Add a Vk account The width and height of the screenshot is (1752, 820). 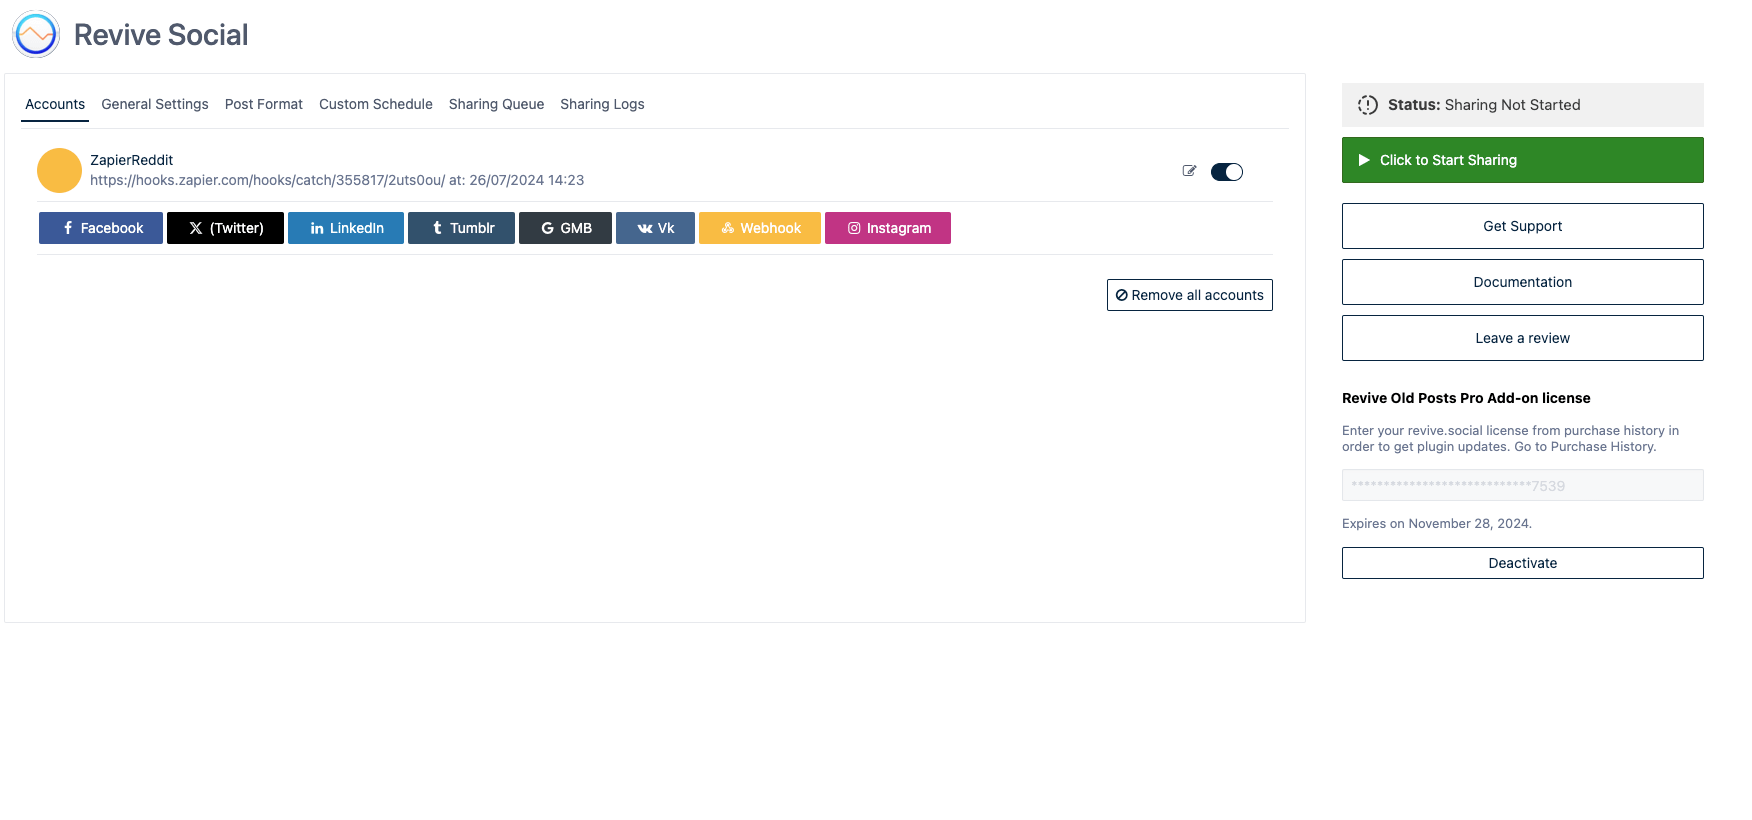click(655, 228)
